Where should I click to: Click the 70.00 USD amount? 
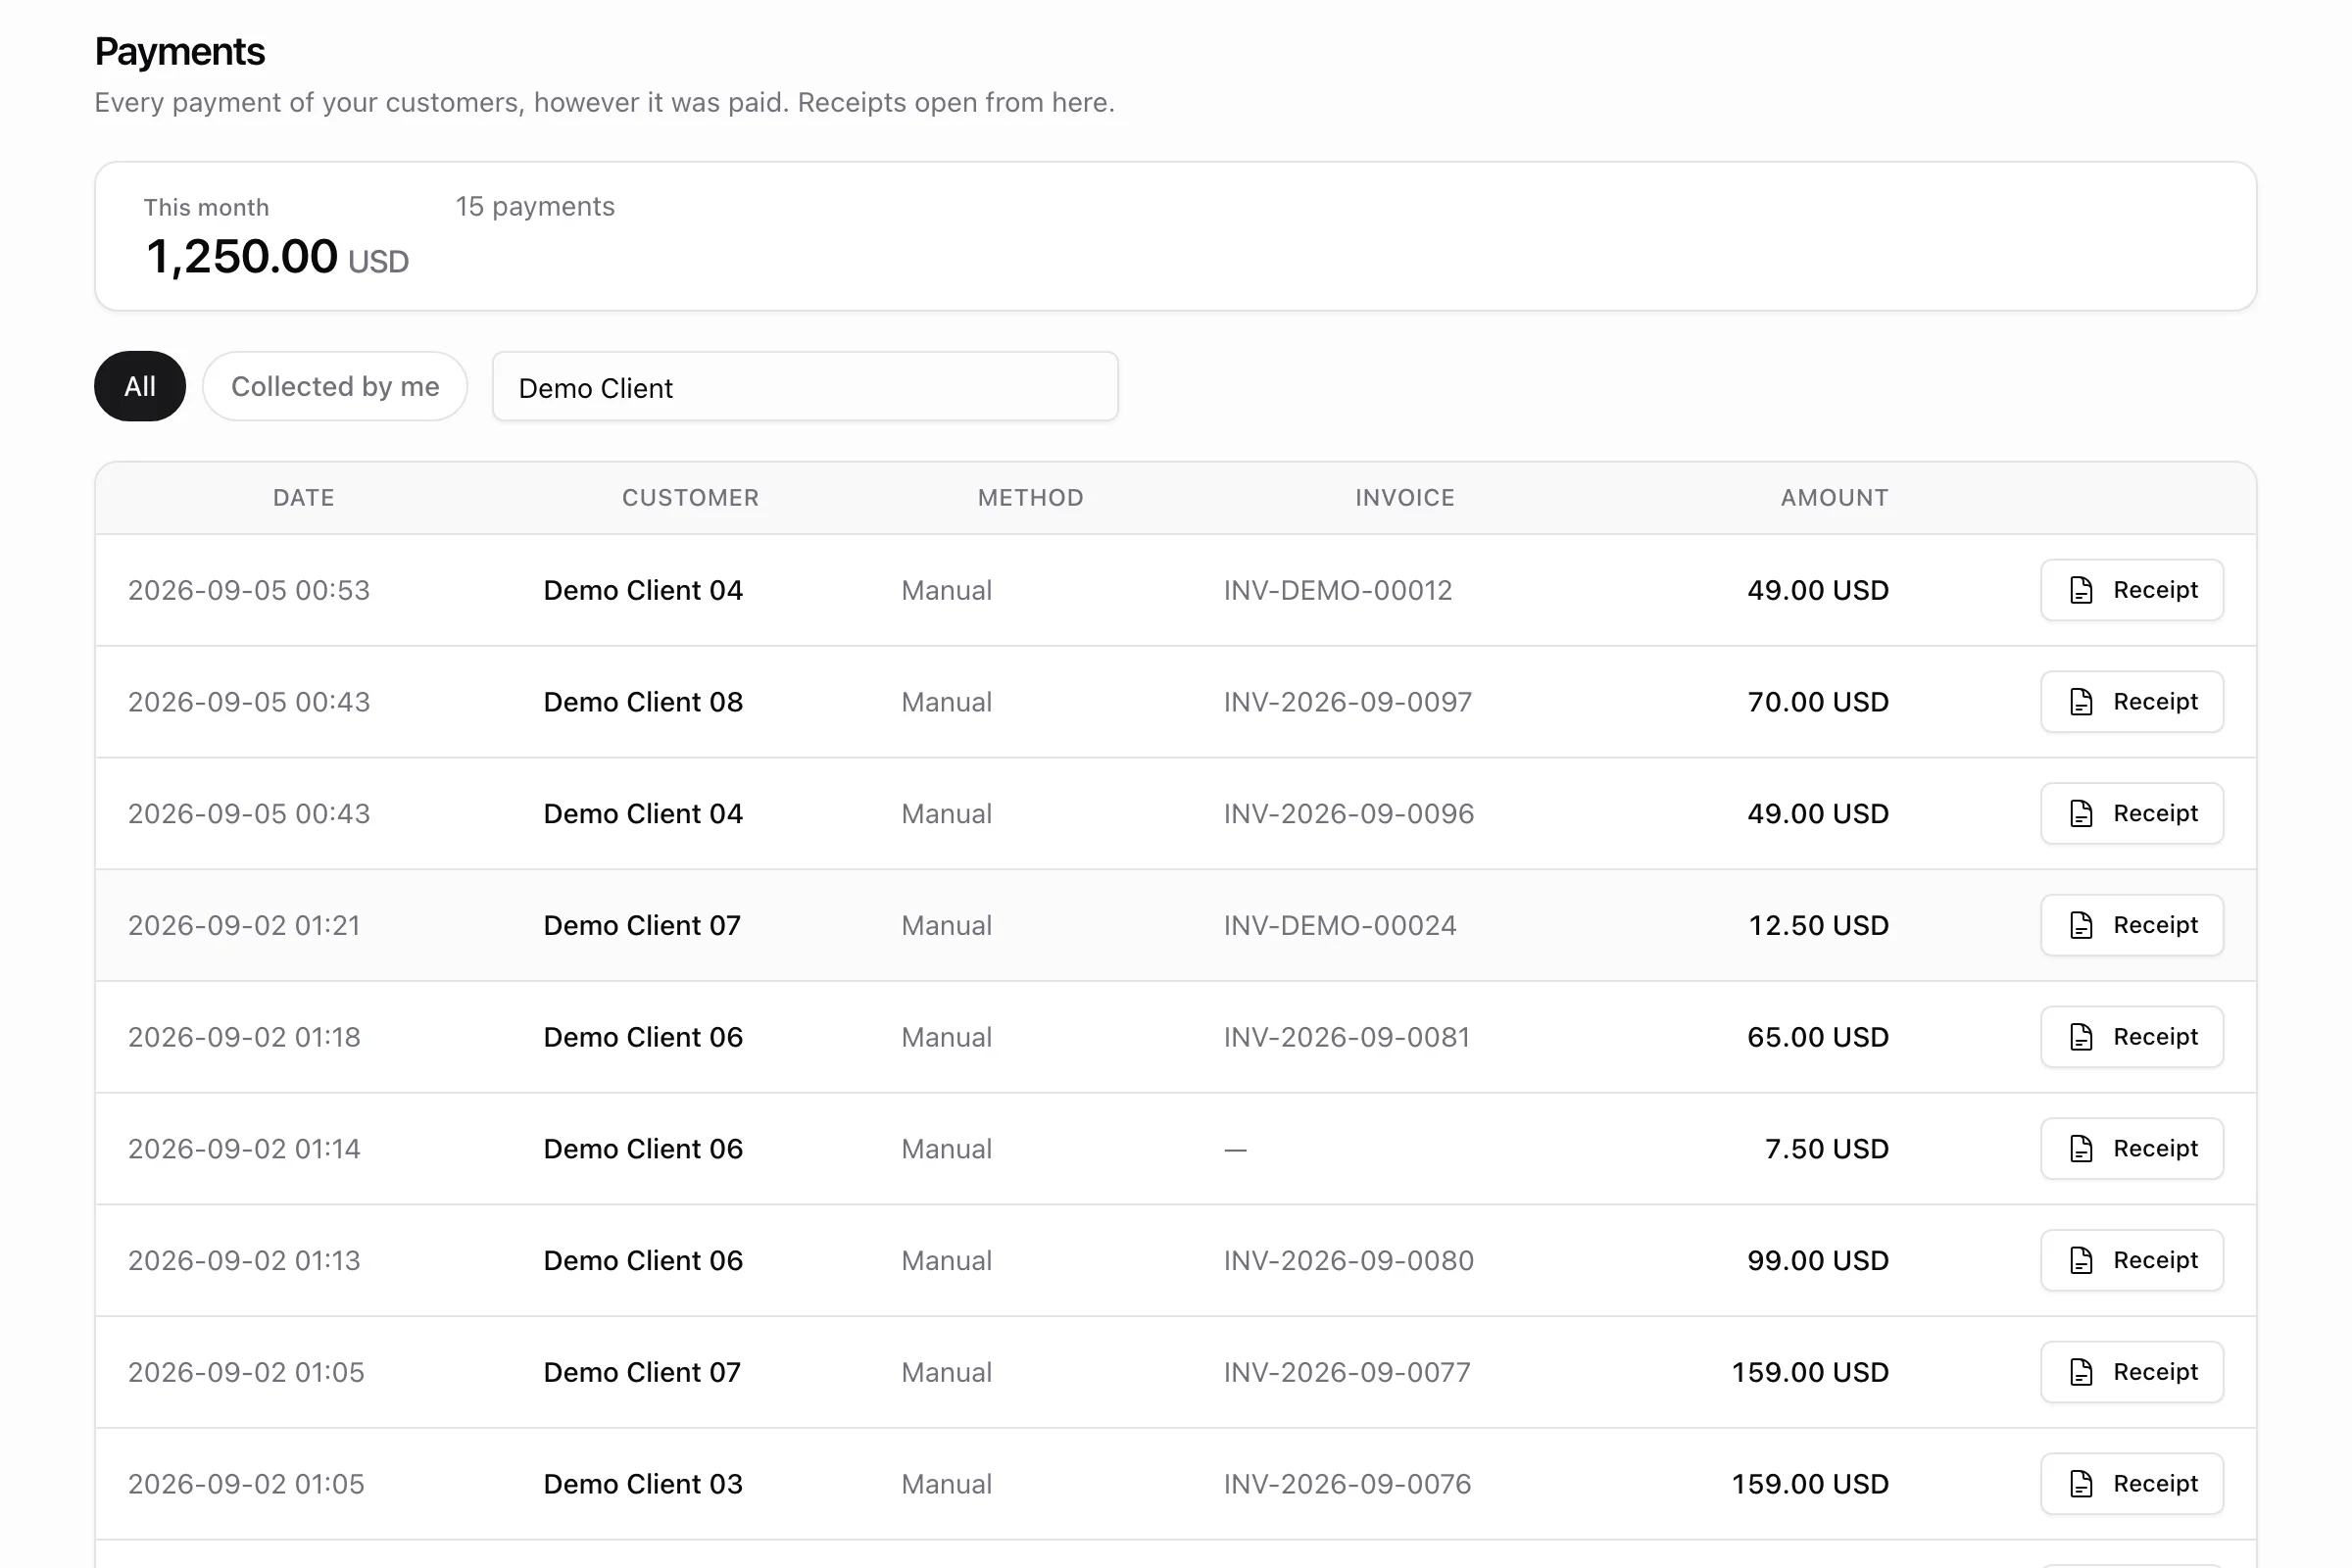tap(1818, 702)
